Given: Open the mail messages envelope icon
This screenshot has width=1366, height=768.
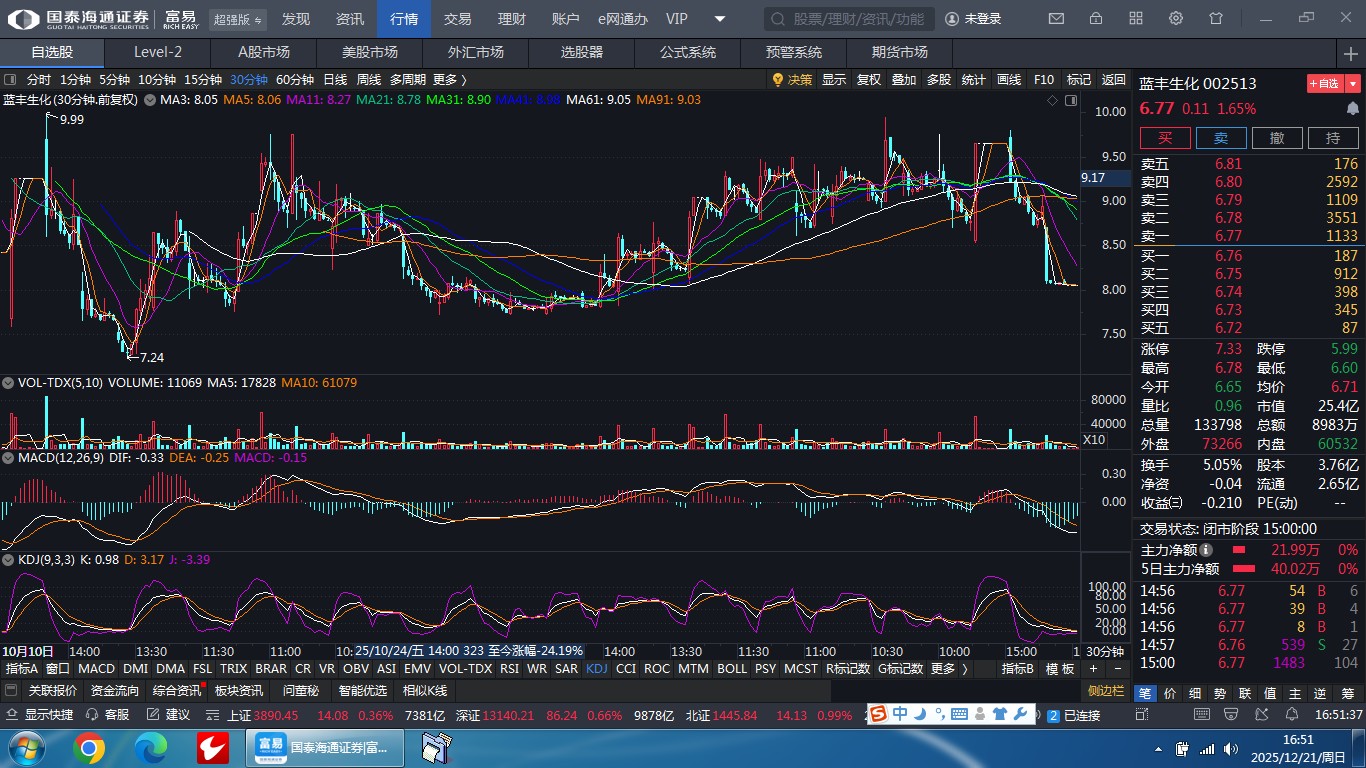Looking at the screenshot, I should coord(1056,19).
